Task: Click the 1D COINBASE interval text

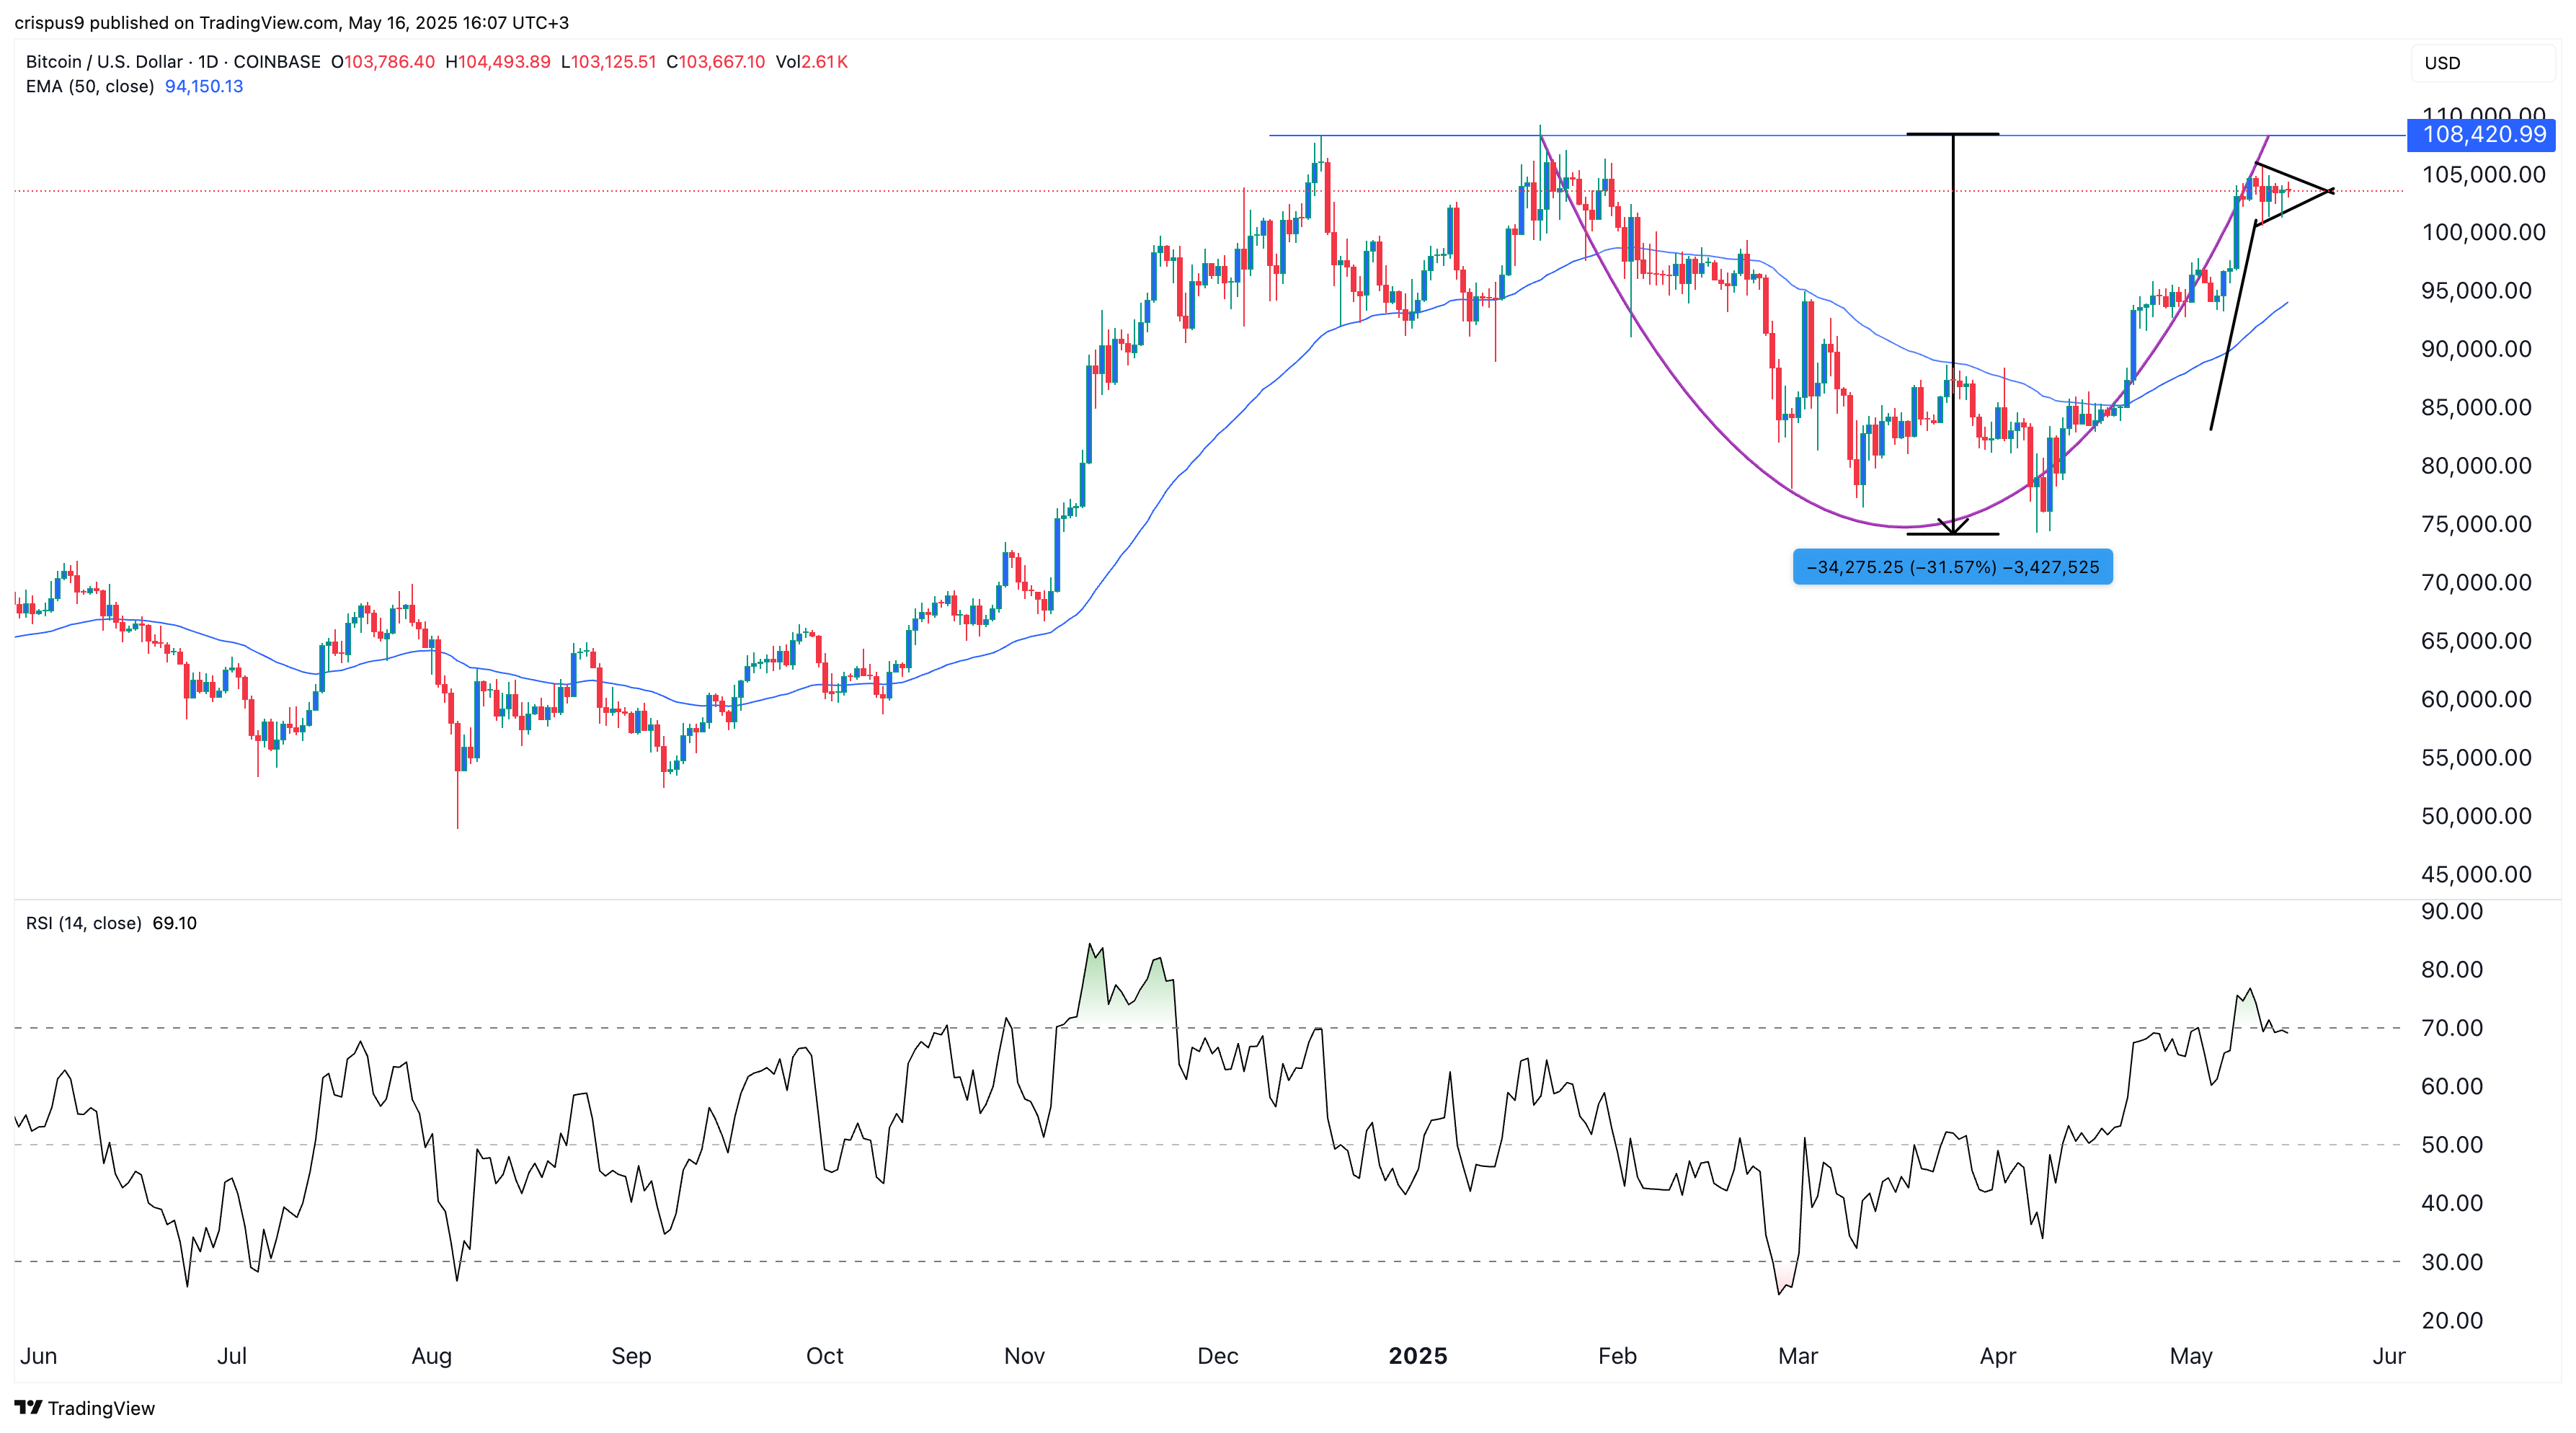Action: click(x=259, y=62)
